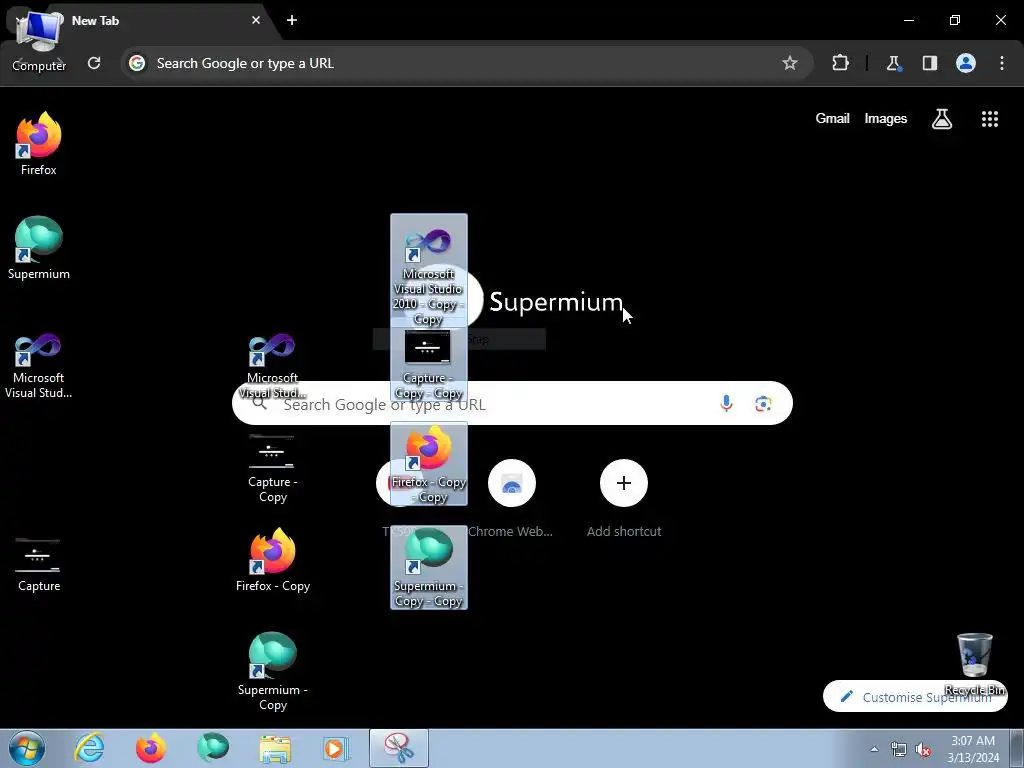
Task: Open Windows Media Player on taskbar
Action: (337, 748)
